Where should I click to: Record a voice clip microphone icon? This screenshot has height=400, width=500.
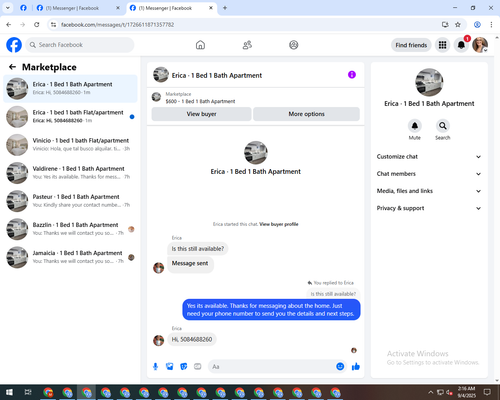pyautogui.click(x=155, y=367)
